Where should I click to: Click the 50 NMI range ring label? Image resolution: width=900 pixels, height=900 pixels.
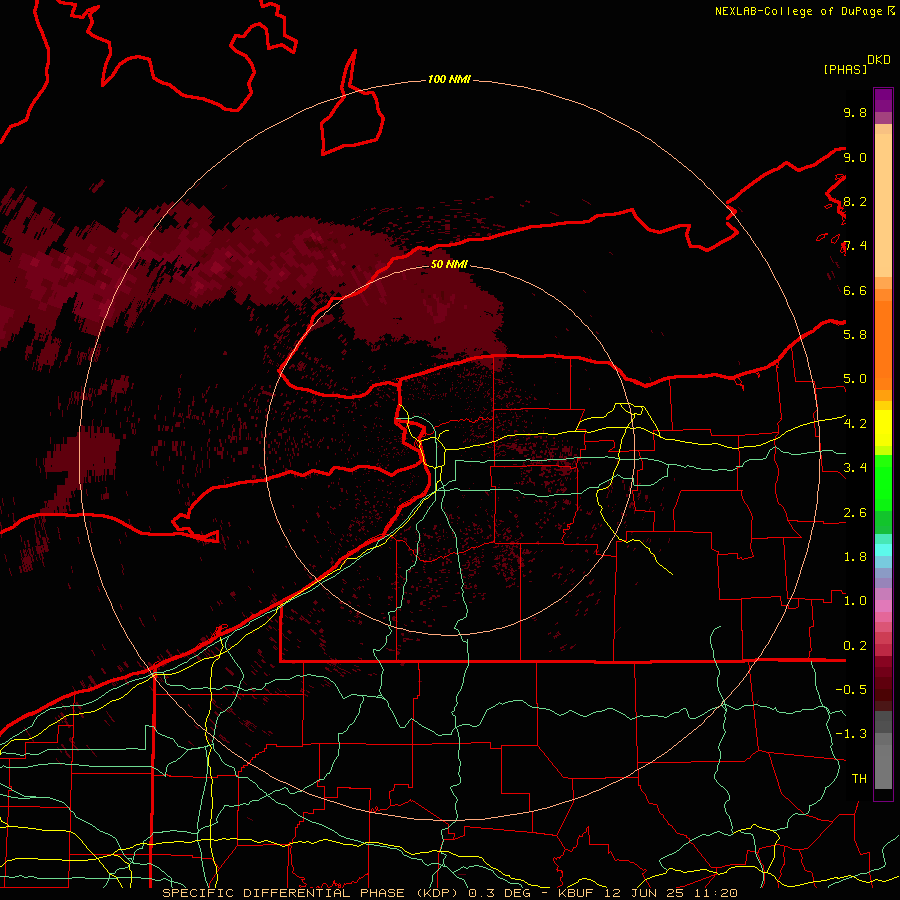click(x=449, y=264)
